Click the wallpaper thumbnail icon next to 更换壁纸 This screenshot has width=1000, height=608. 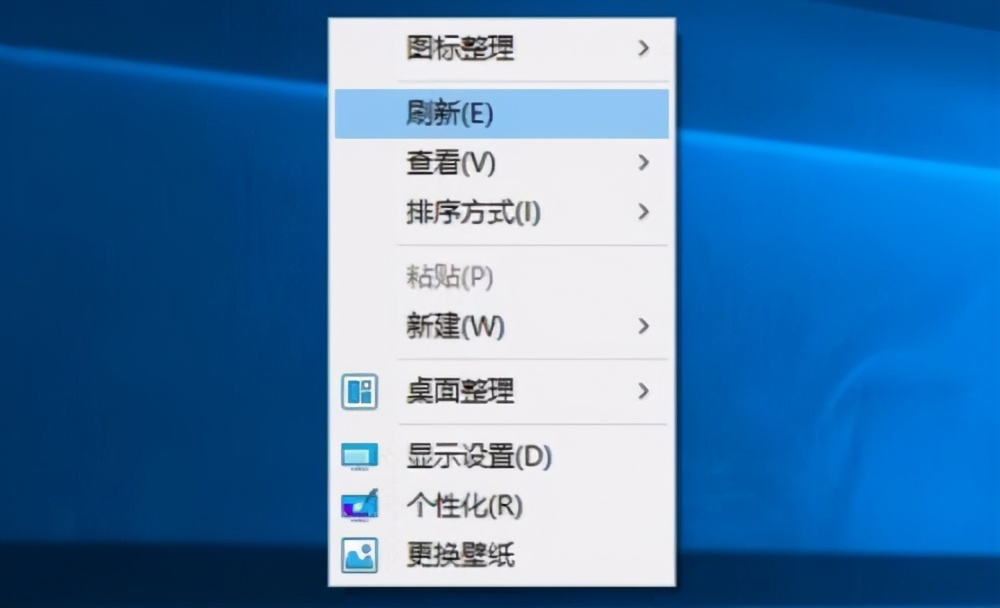click(x=359, y=556)
